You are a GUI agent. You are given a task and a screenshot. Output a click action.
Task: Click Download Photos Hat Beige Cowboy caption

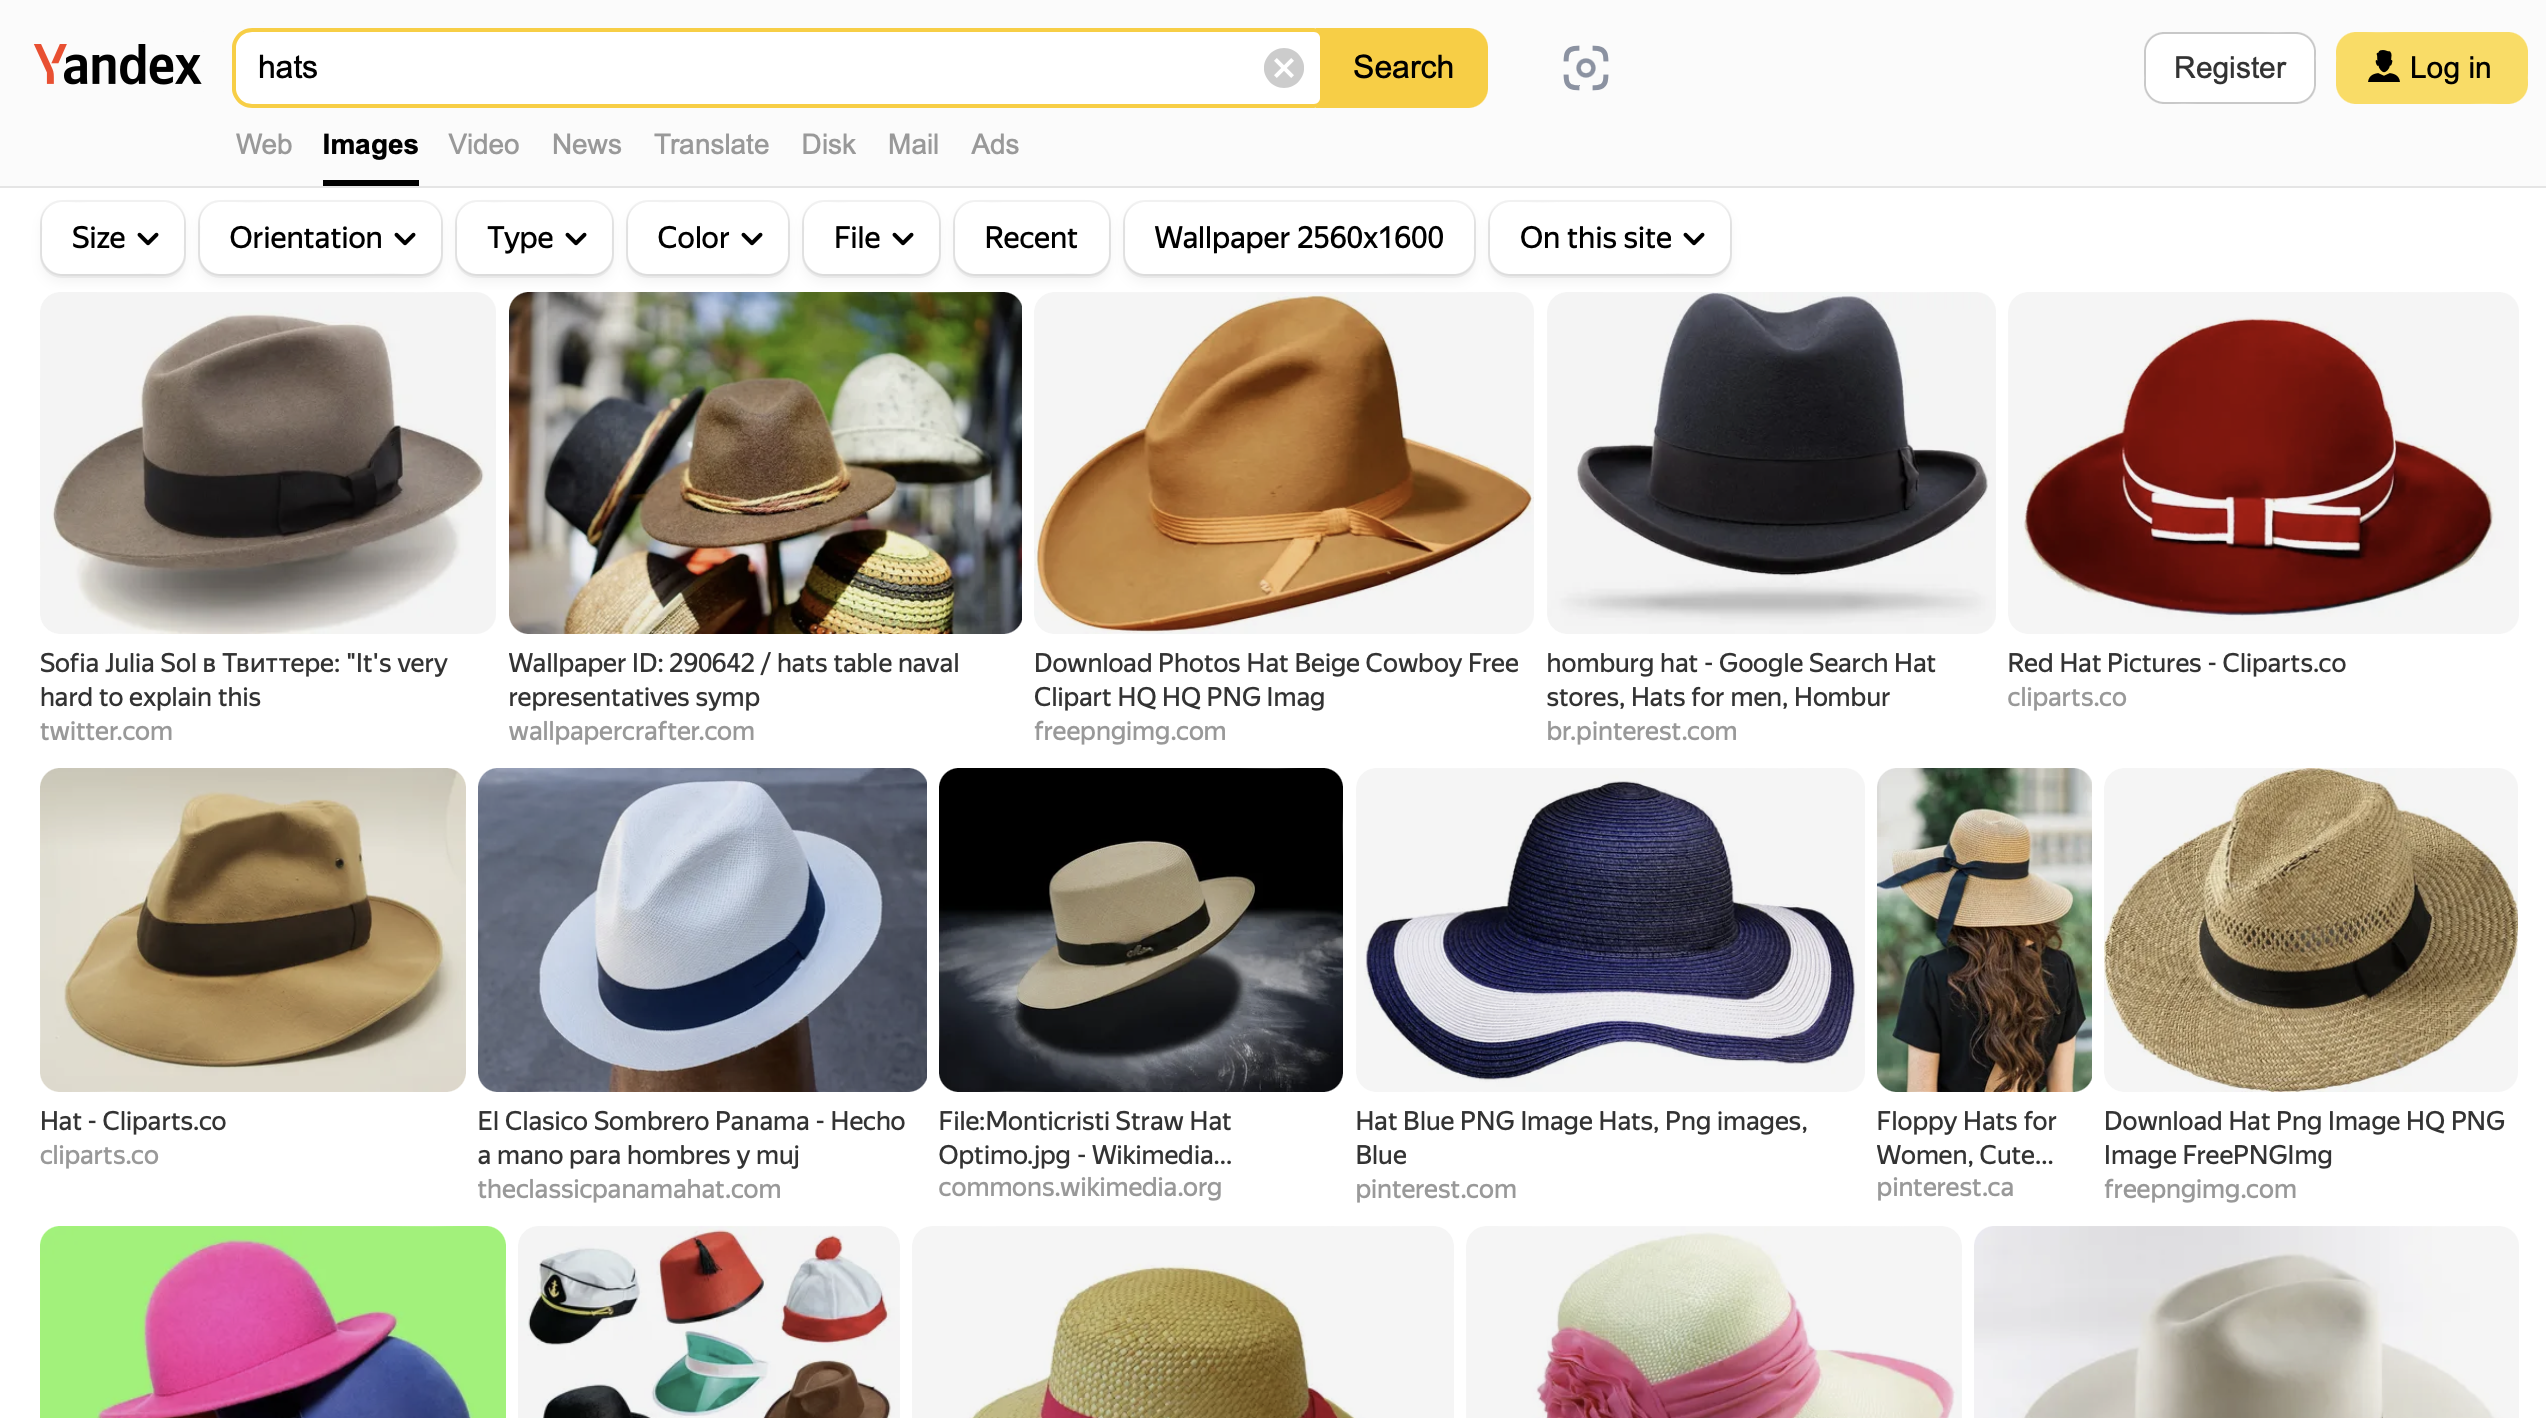pyautogui.click(x=1276, y=680)
